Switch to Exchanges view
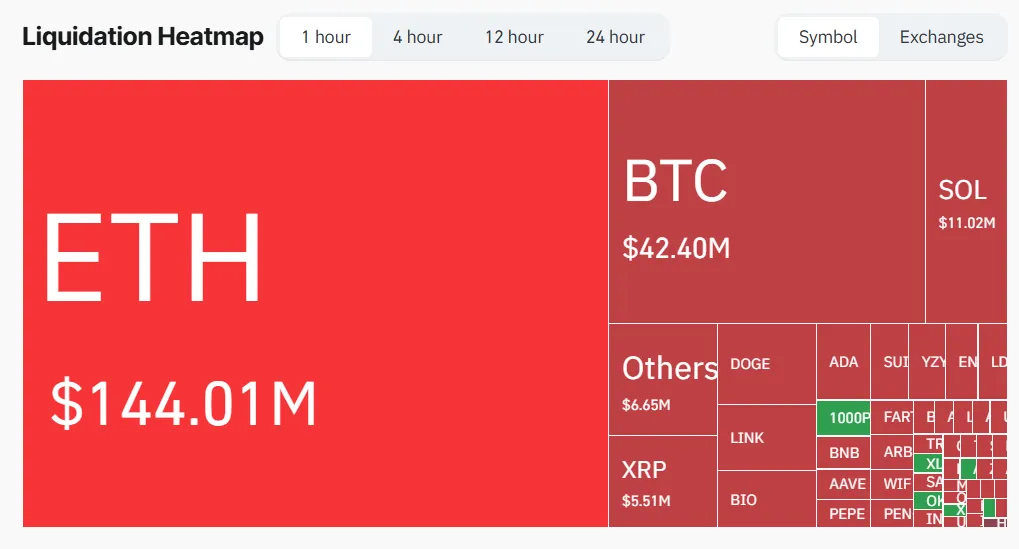 (x=941, y=37)
